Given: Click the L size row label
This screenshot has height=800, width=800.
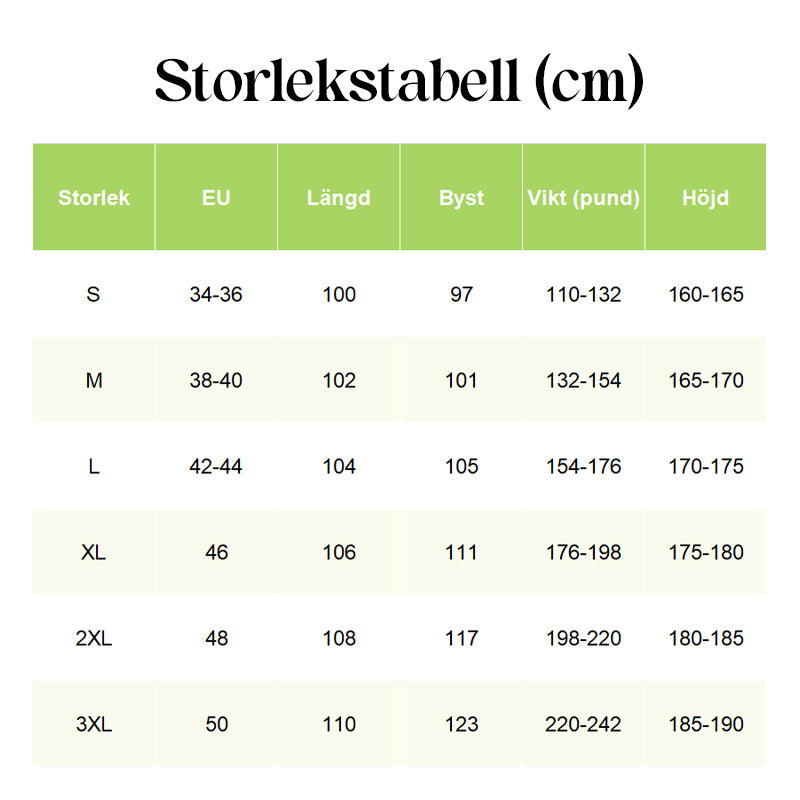Looking at the screenshot, I should (x=94, y=466).
